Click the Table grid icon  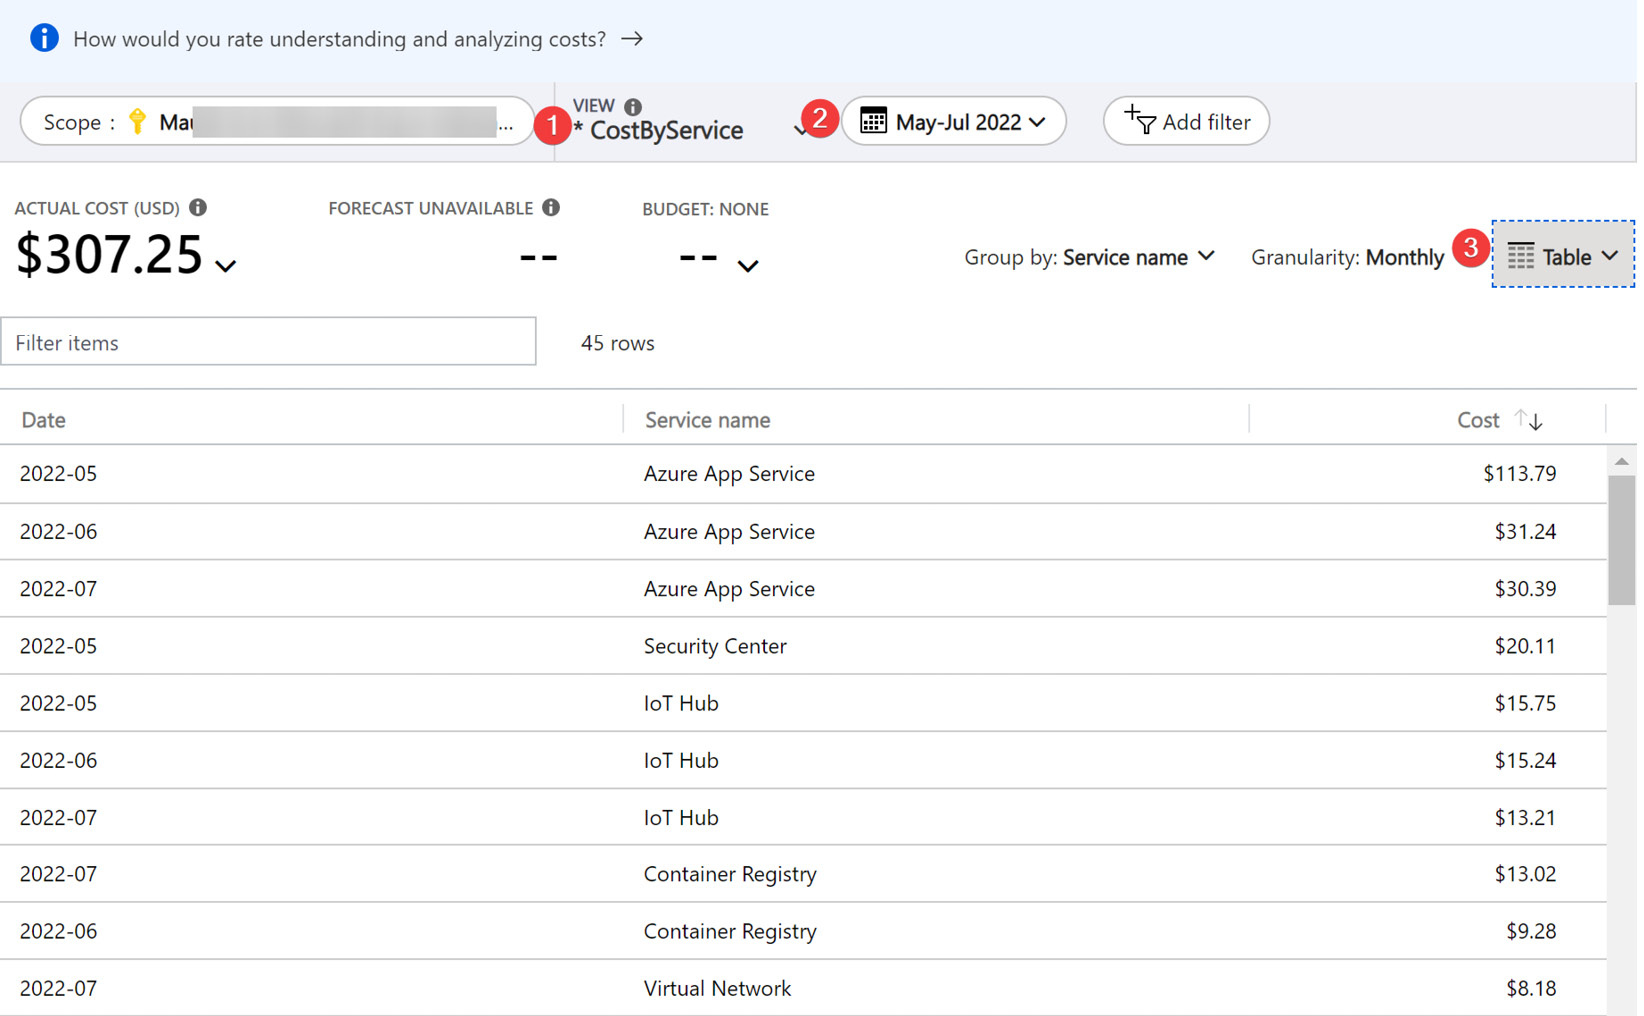click(1521, 256)
